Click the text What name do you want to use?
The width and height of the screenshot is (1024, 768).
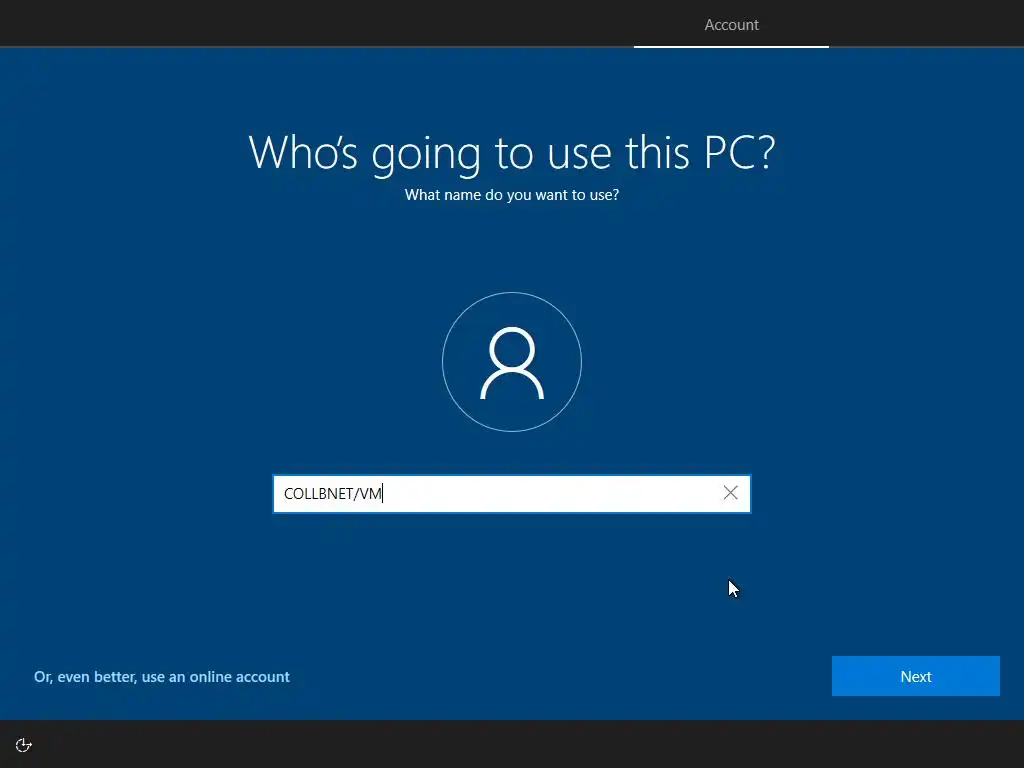(x=512, y=195)
